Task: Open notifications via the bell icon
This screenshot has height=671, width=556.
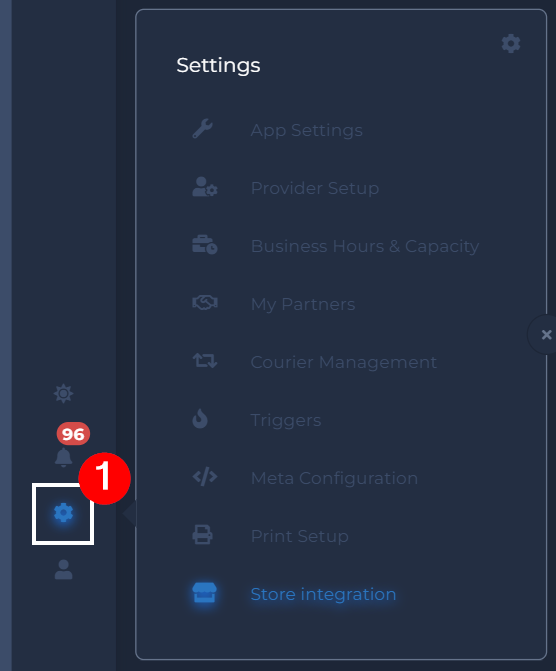Action: tap(63, 457)
